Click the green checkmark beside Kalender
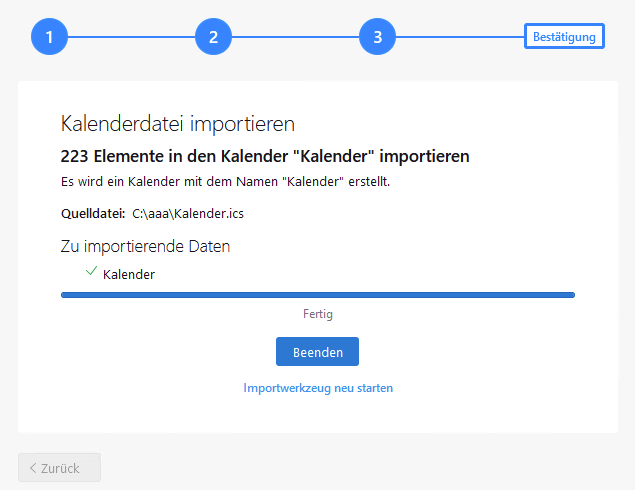 (x=91, y=272)
